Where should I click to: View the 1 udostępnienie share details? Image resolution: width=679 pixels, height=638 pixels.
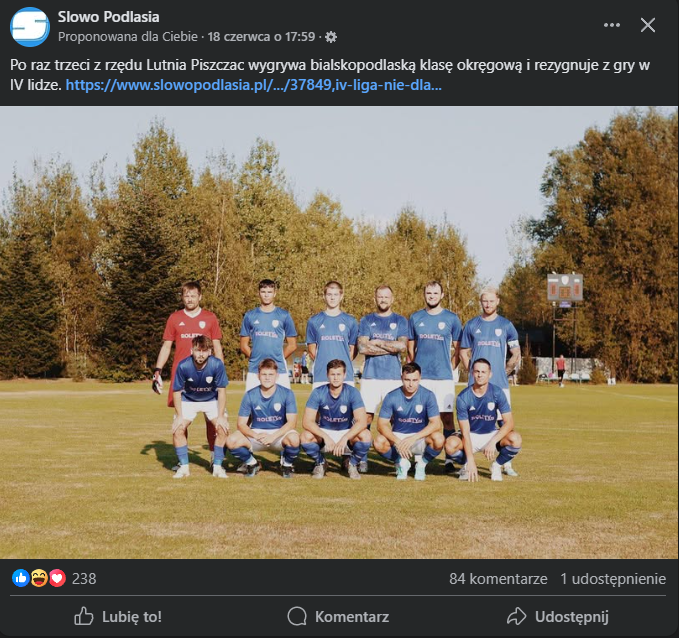coord(613,578)
